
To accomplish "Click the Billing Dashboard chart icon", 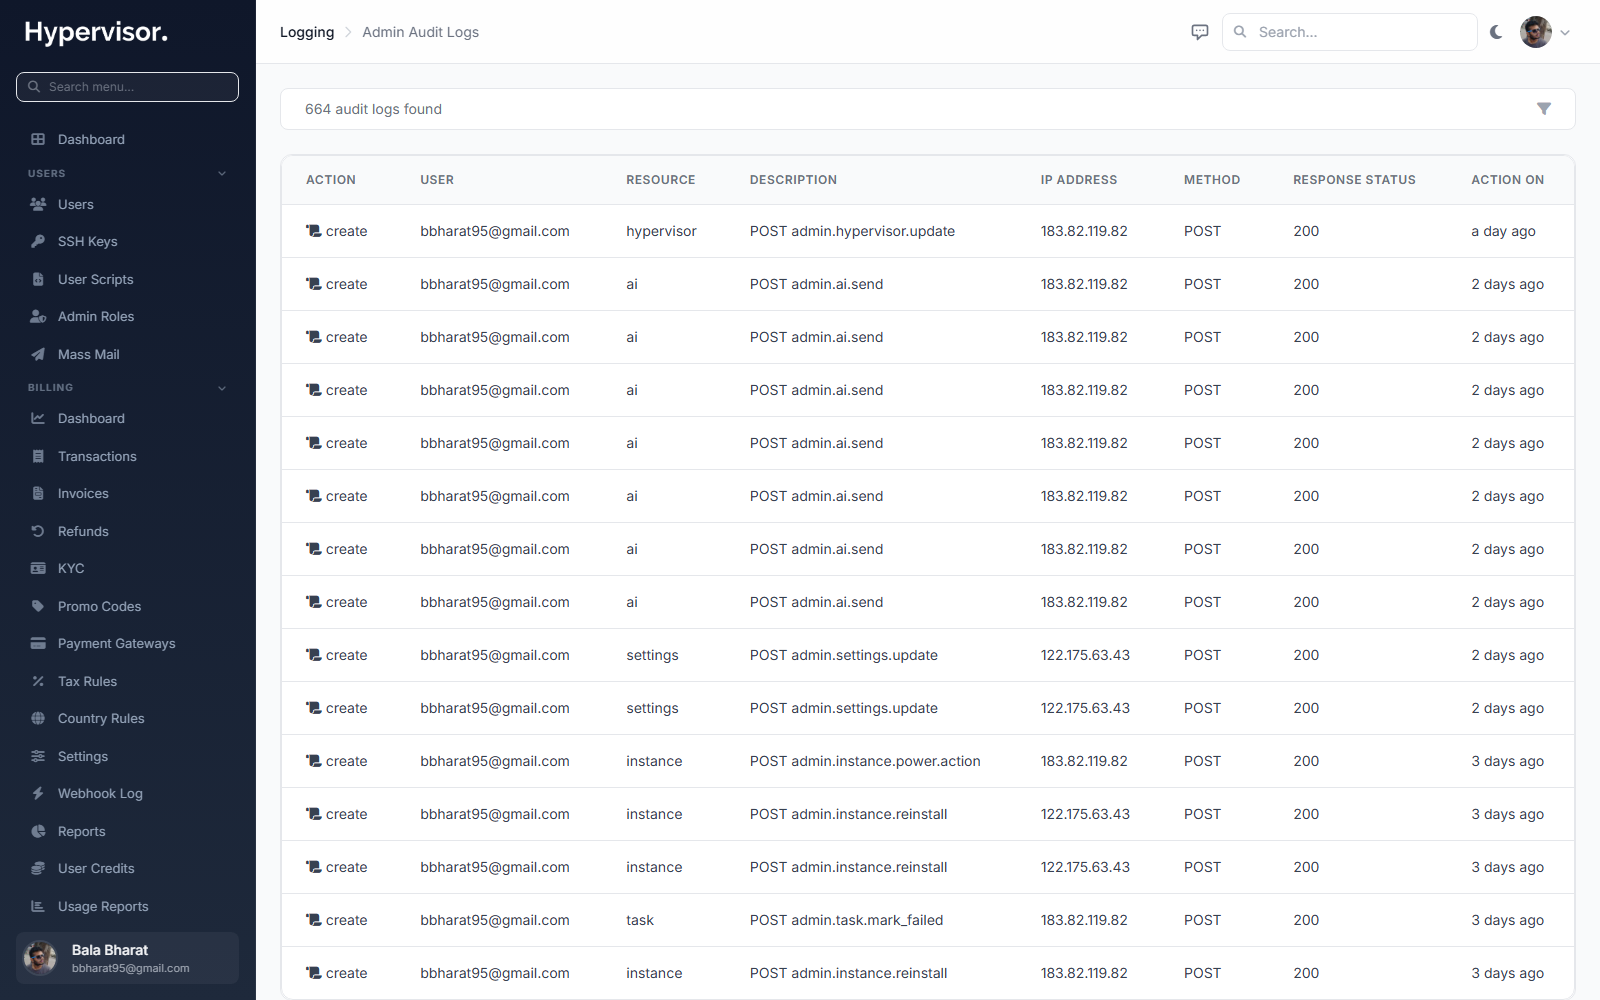I will click(38, 418).
